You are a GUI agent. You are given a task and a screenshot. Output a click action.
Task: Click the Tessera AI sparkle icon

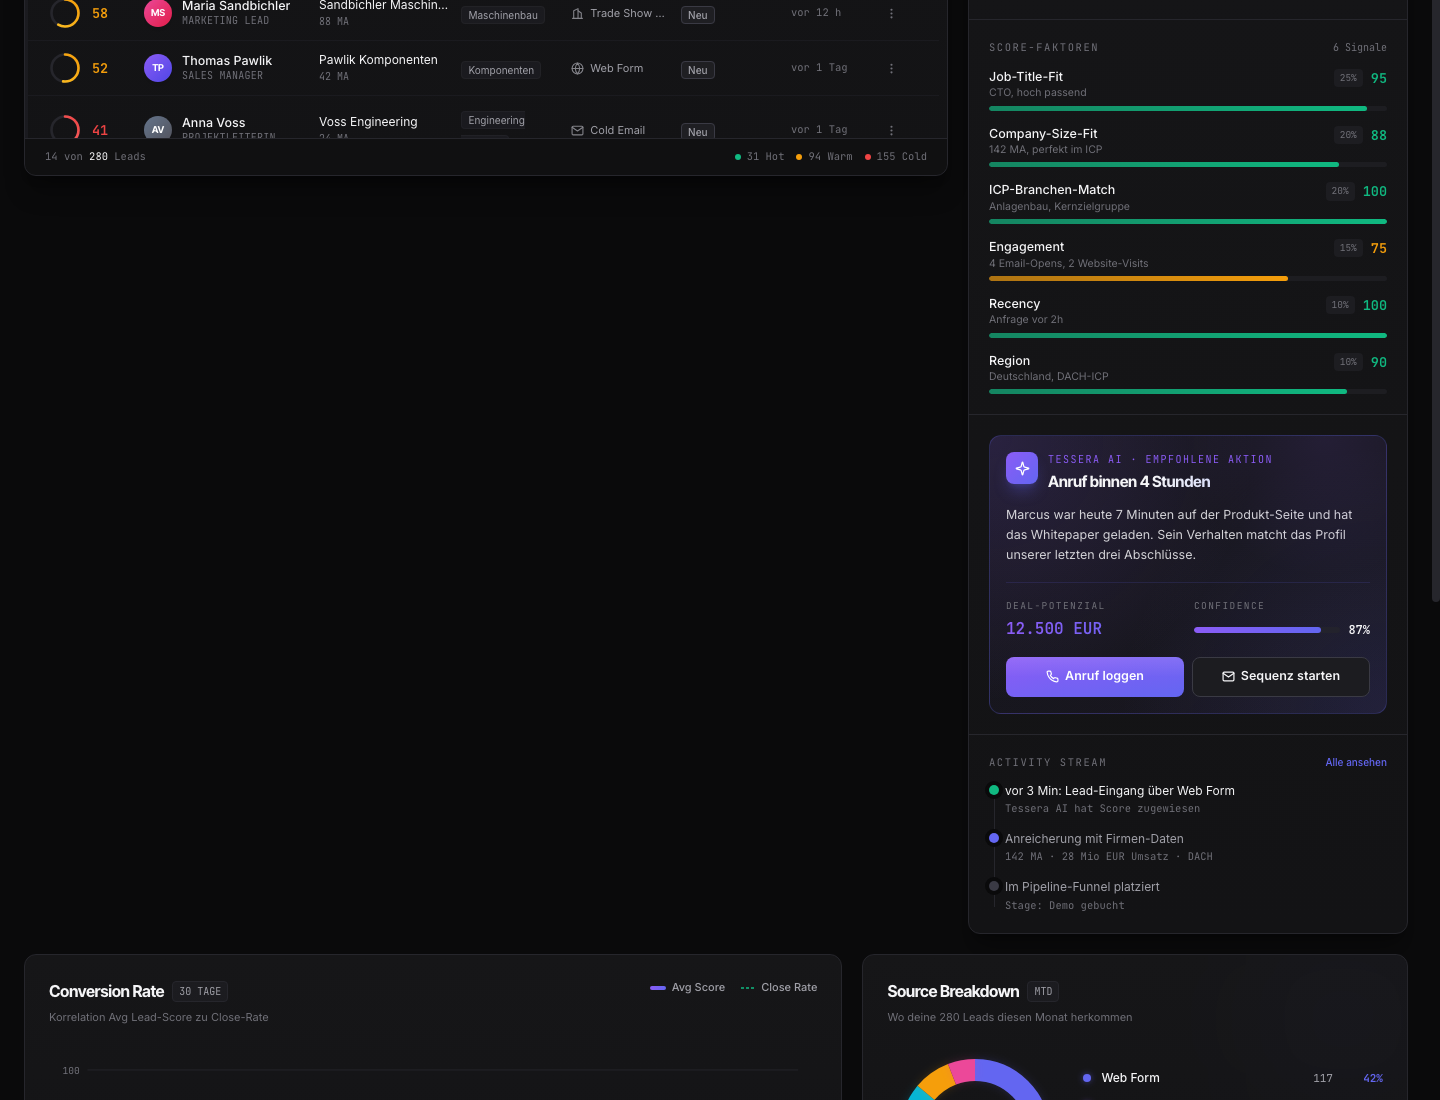pos(1022,468)
